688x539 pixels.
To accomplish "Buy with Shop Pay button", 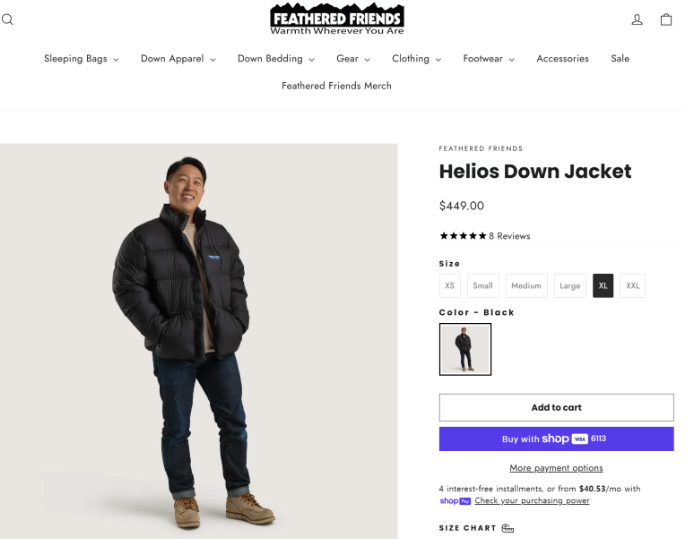I will coord(556,439).
